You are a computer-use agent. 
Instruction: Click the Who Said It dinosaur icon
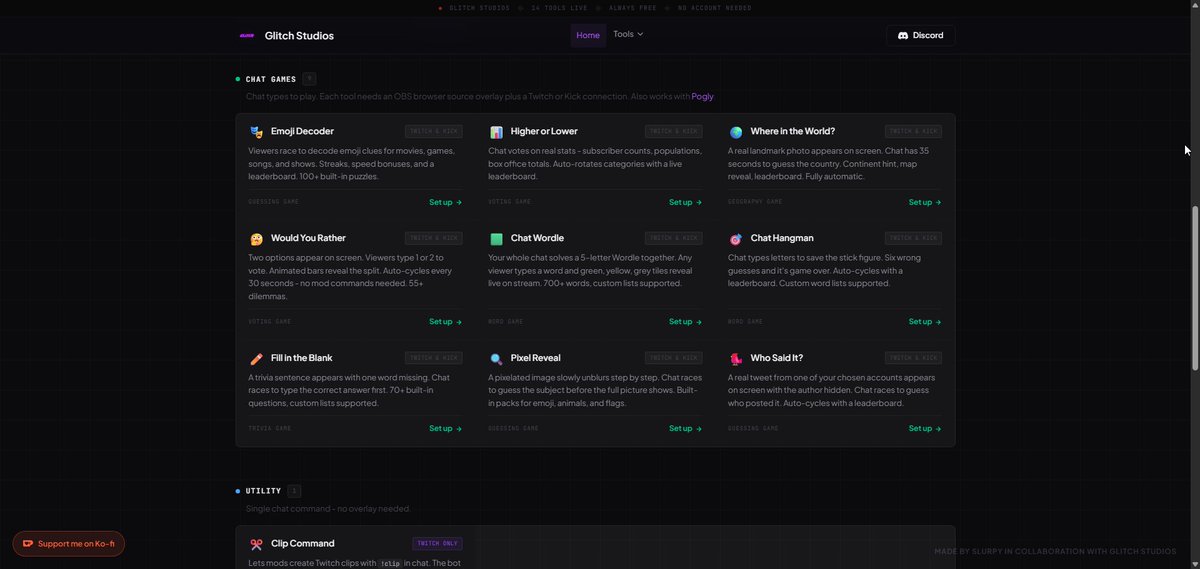click(x=736, y=358)
